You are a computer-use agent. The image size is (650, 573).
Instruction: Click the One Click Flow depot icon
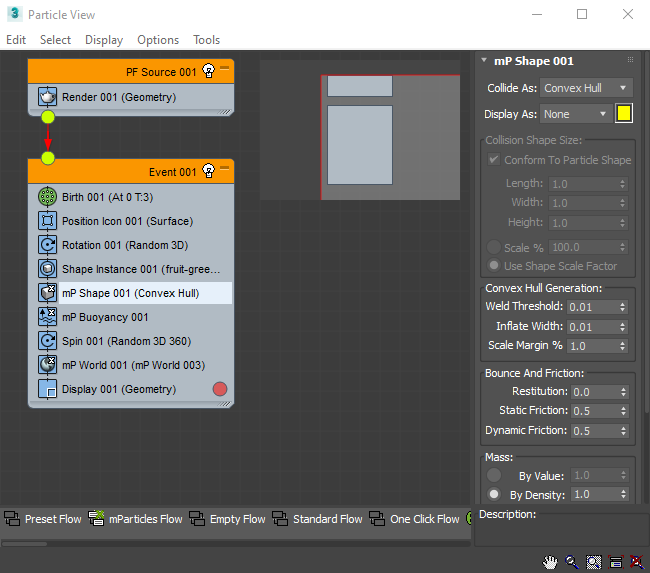(377, 519)
